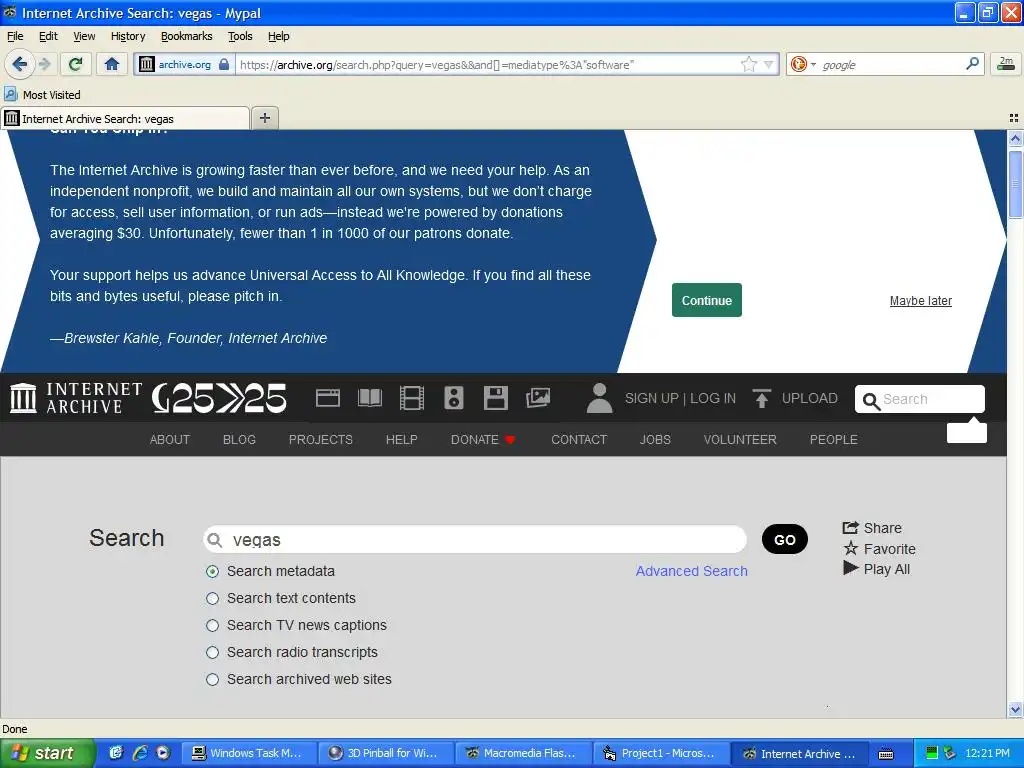The image size is (1024, 768).
Task: Select Search text contents radio option
Action: (x=212, y=598)
